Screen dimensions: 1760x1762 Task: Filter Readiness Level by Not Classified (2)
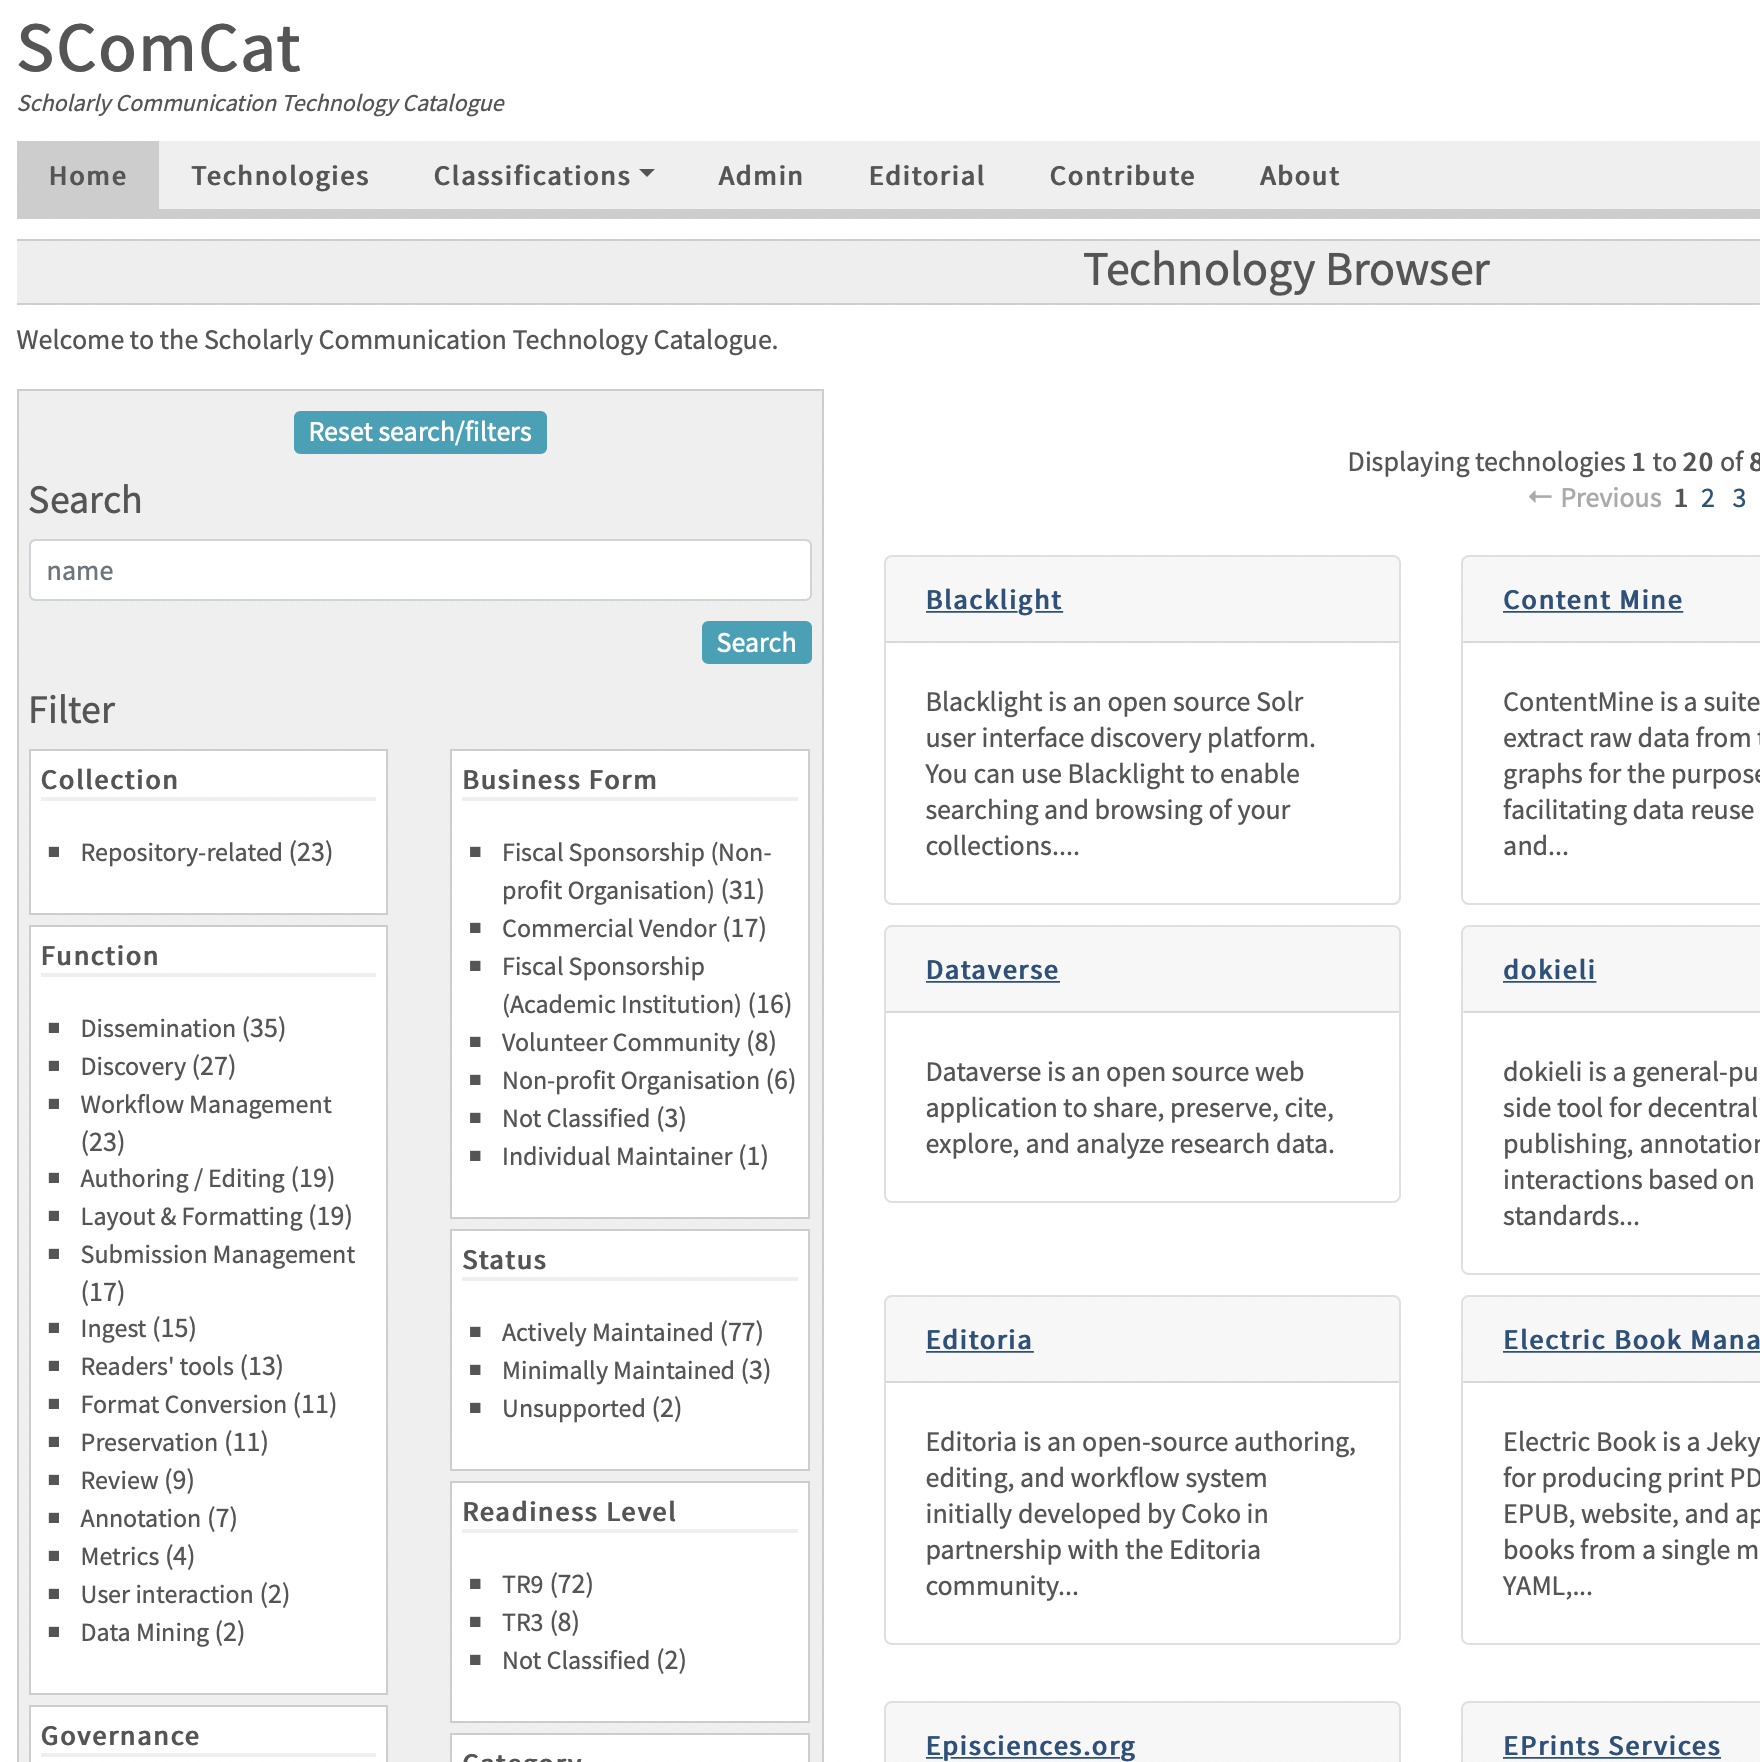pyautogui.click(x=594, y=1660)
